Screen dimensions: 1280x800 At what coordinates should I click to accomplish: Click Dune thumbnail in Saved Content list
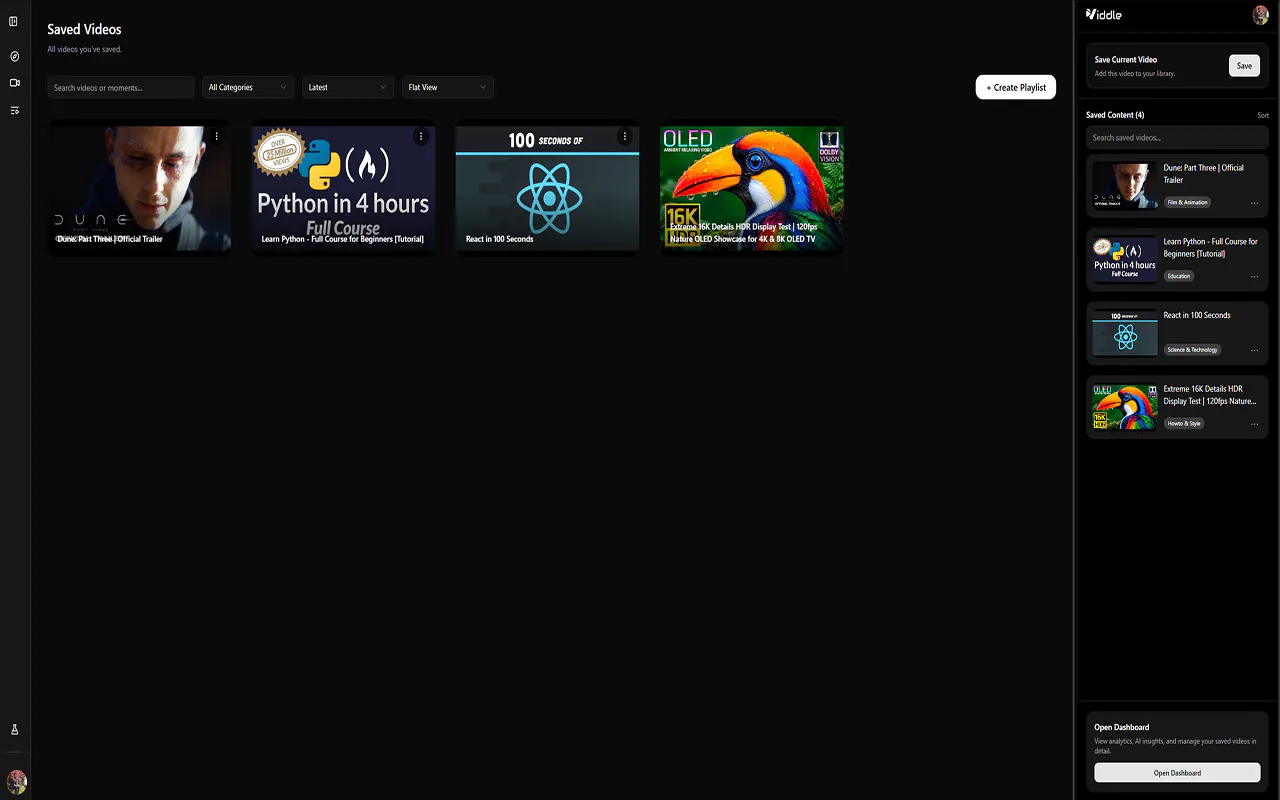tap(1125, 185)
